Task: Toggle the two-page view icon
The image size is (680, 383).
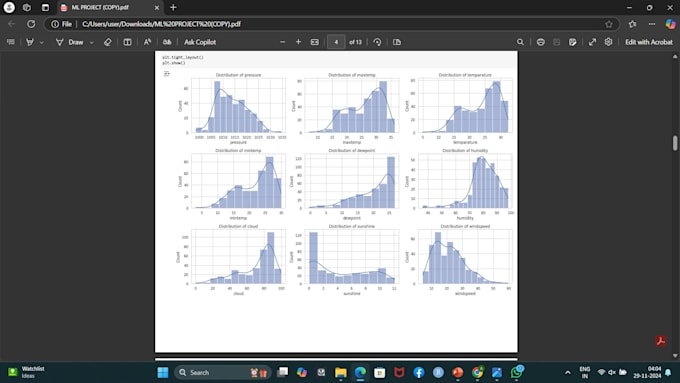Action: click(x=397, y=42)
